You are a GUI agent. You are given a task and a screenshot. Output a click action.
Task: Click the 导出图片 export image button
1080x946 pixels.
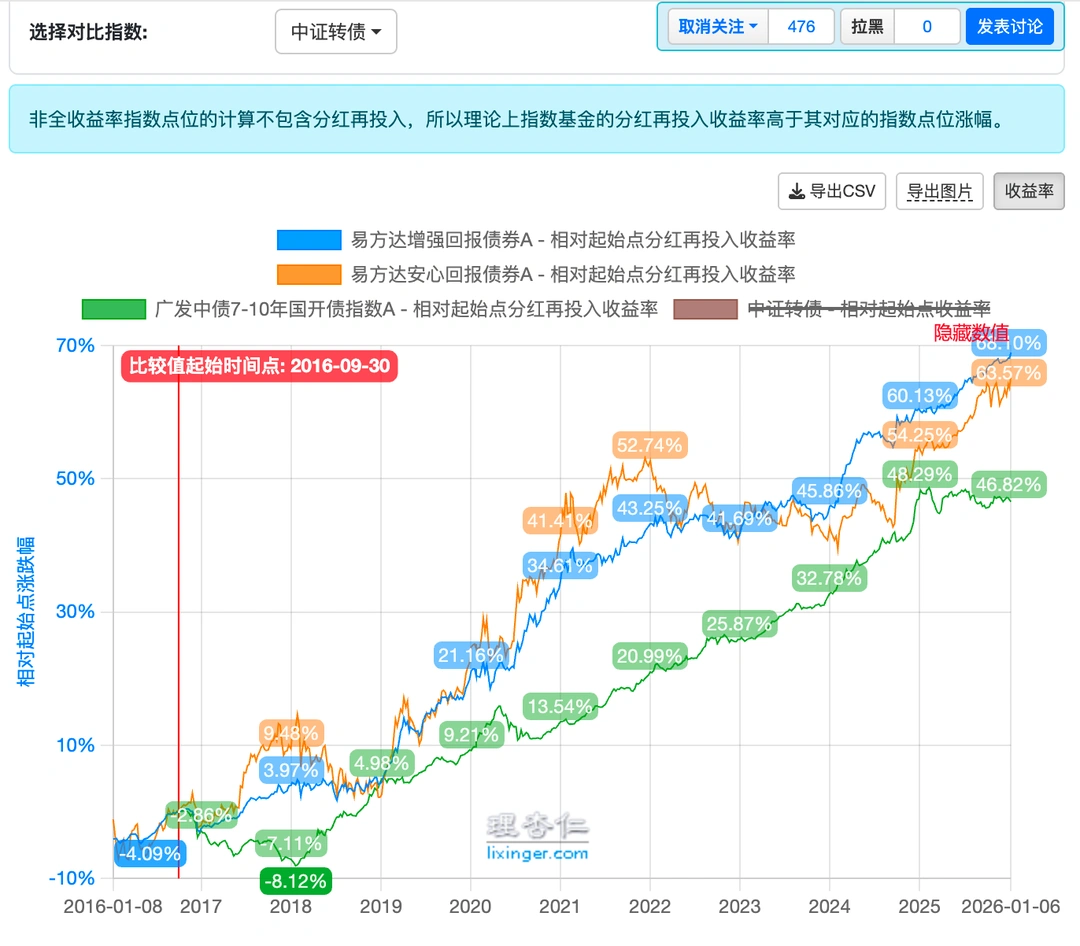click(x=939, y=191)
